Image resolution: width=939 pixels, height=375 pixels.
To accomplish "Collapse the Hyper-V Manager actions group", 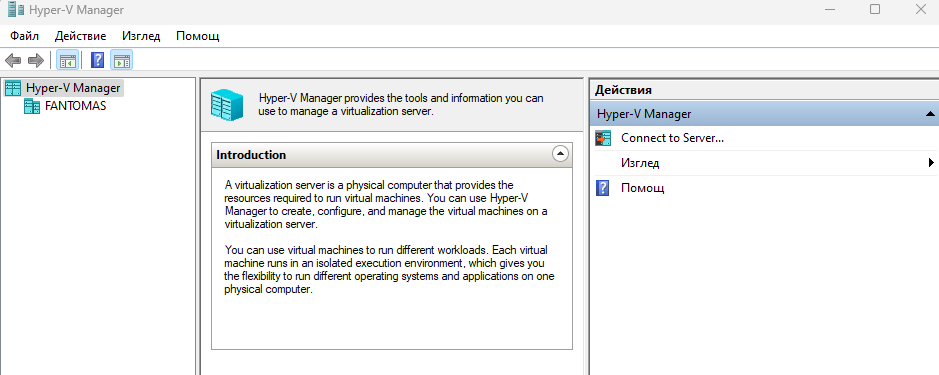I will (929, 114).
